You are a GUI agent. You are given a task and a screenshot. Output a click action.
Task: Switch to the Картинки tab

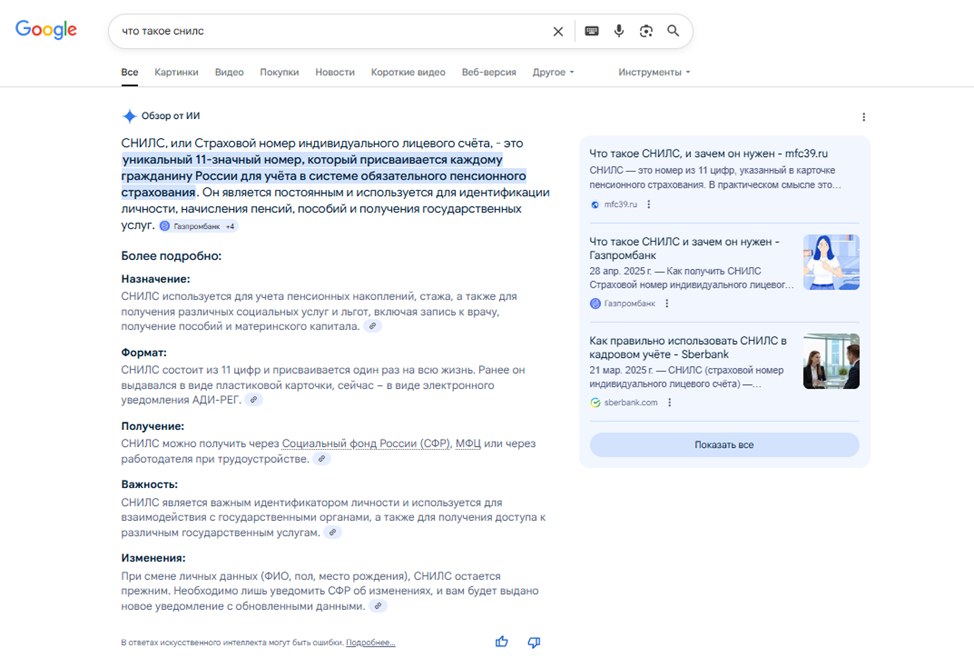(176, 72)
